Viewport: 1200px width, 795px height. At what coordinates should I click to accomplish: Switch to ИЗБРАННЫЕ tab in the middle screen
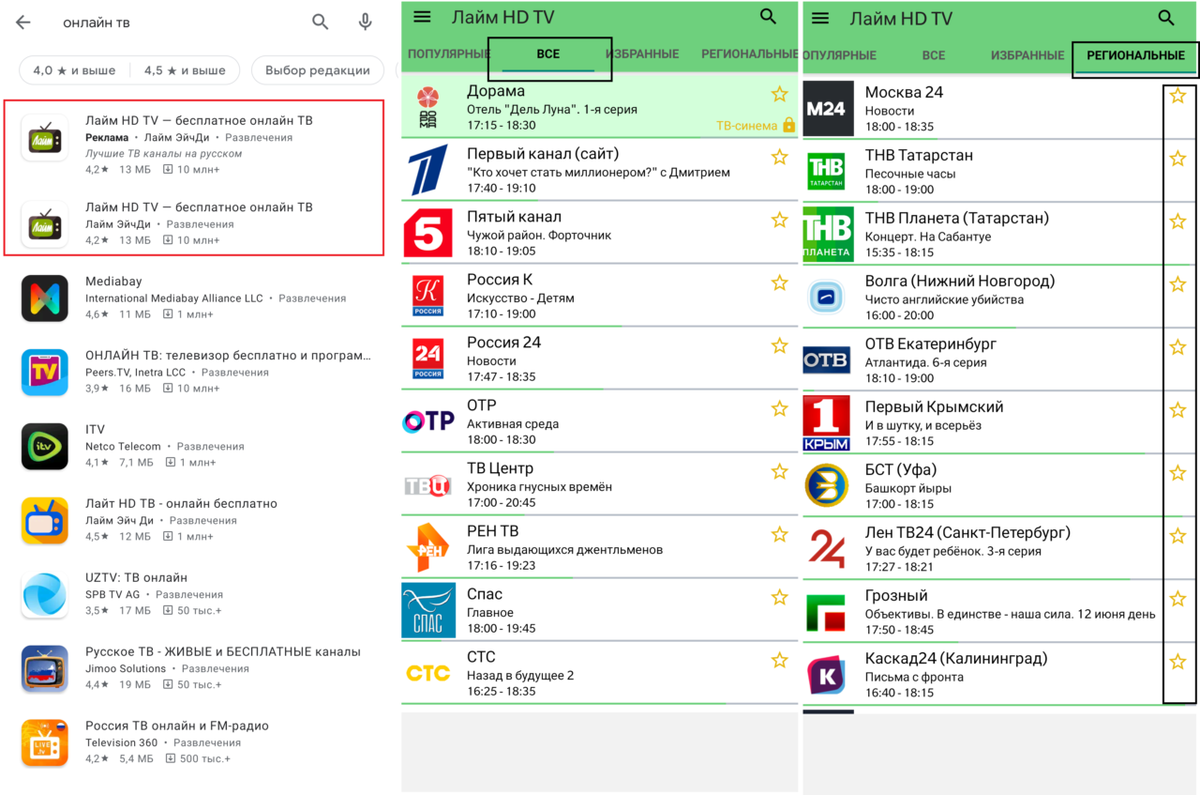[643, 54]
